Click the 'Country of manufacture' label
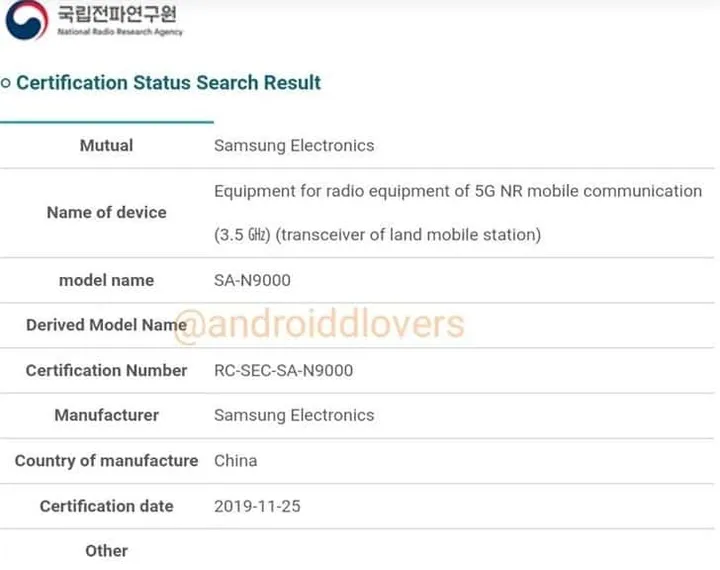The height and width of the screenshot is (570, 720). click(x=107, y=461)
